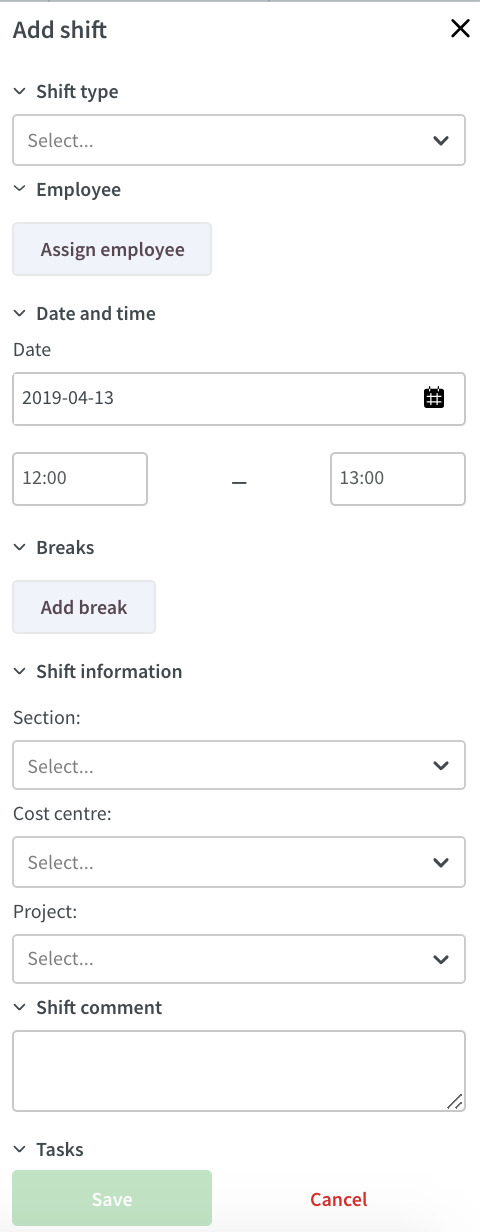
Task: Collapse the Employee section chevron
Action: click(19, 189)
